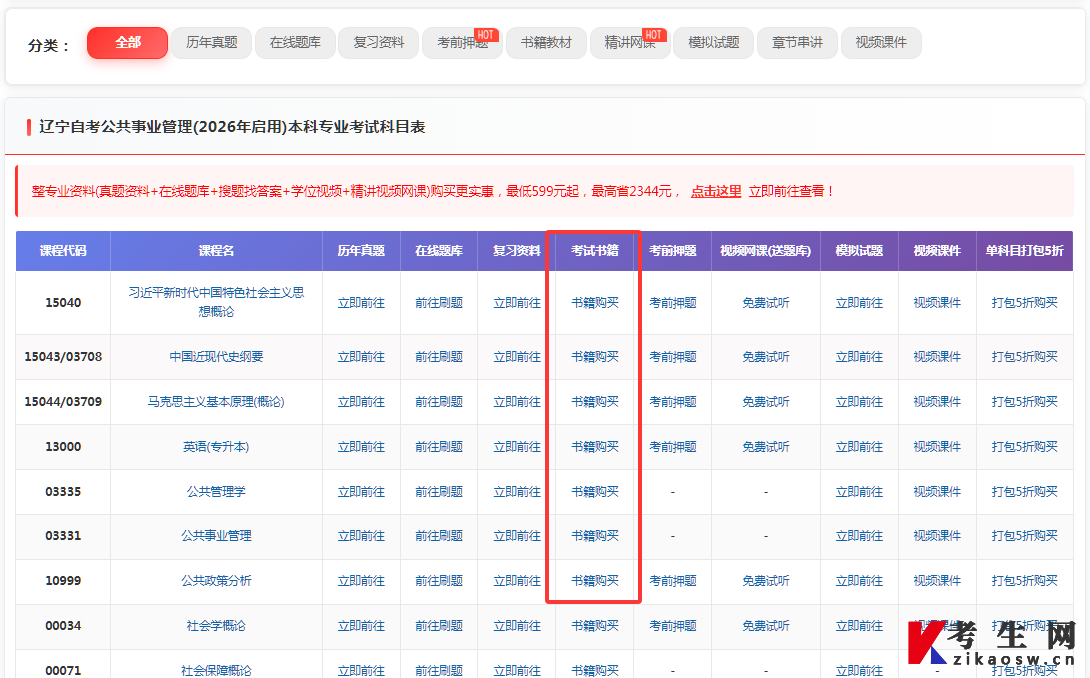The height and width of the screenshot is (678, 1090).
Task: Click 打包5折购买 for course 15040
Action: pos(1025,302)
